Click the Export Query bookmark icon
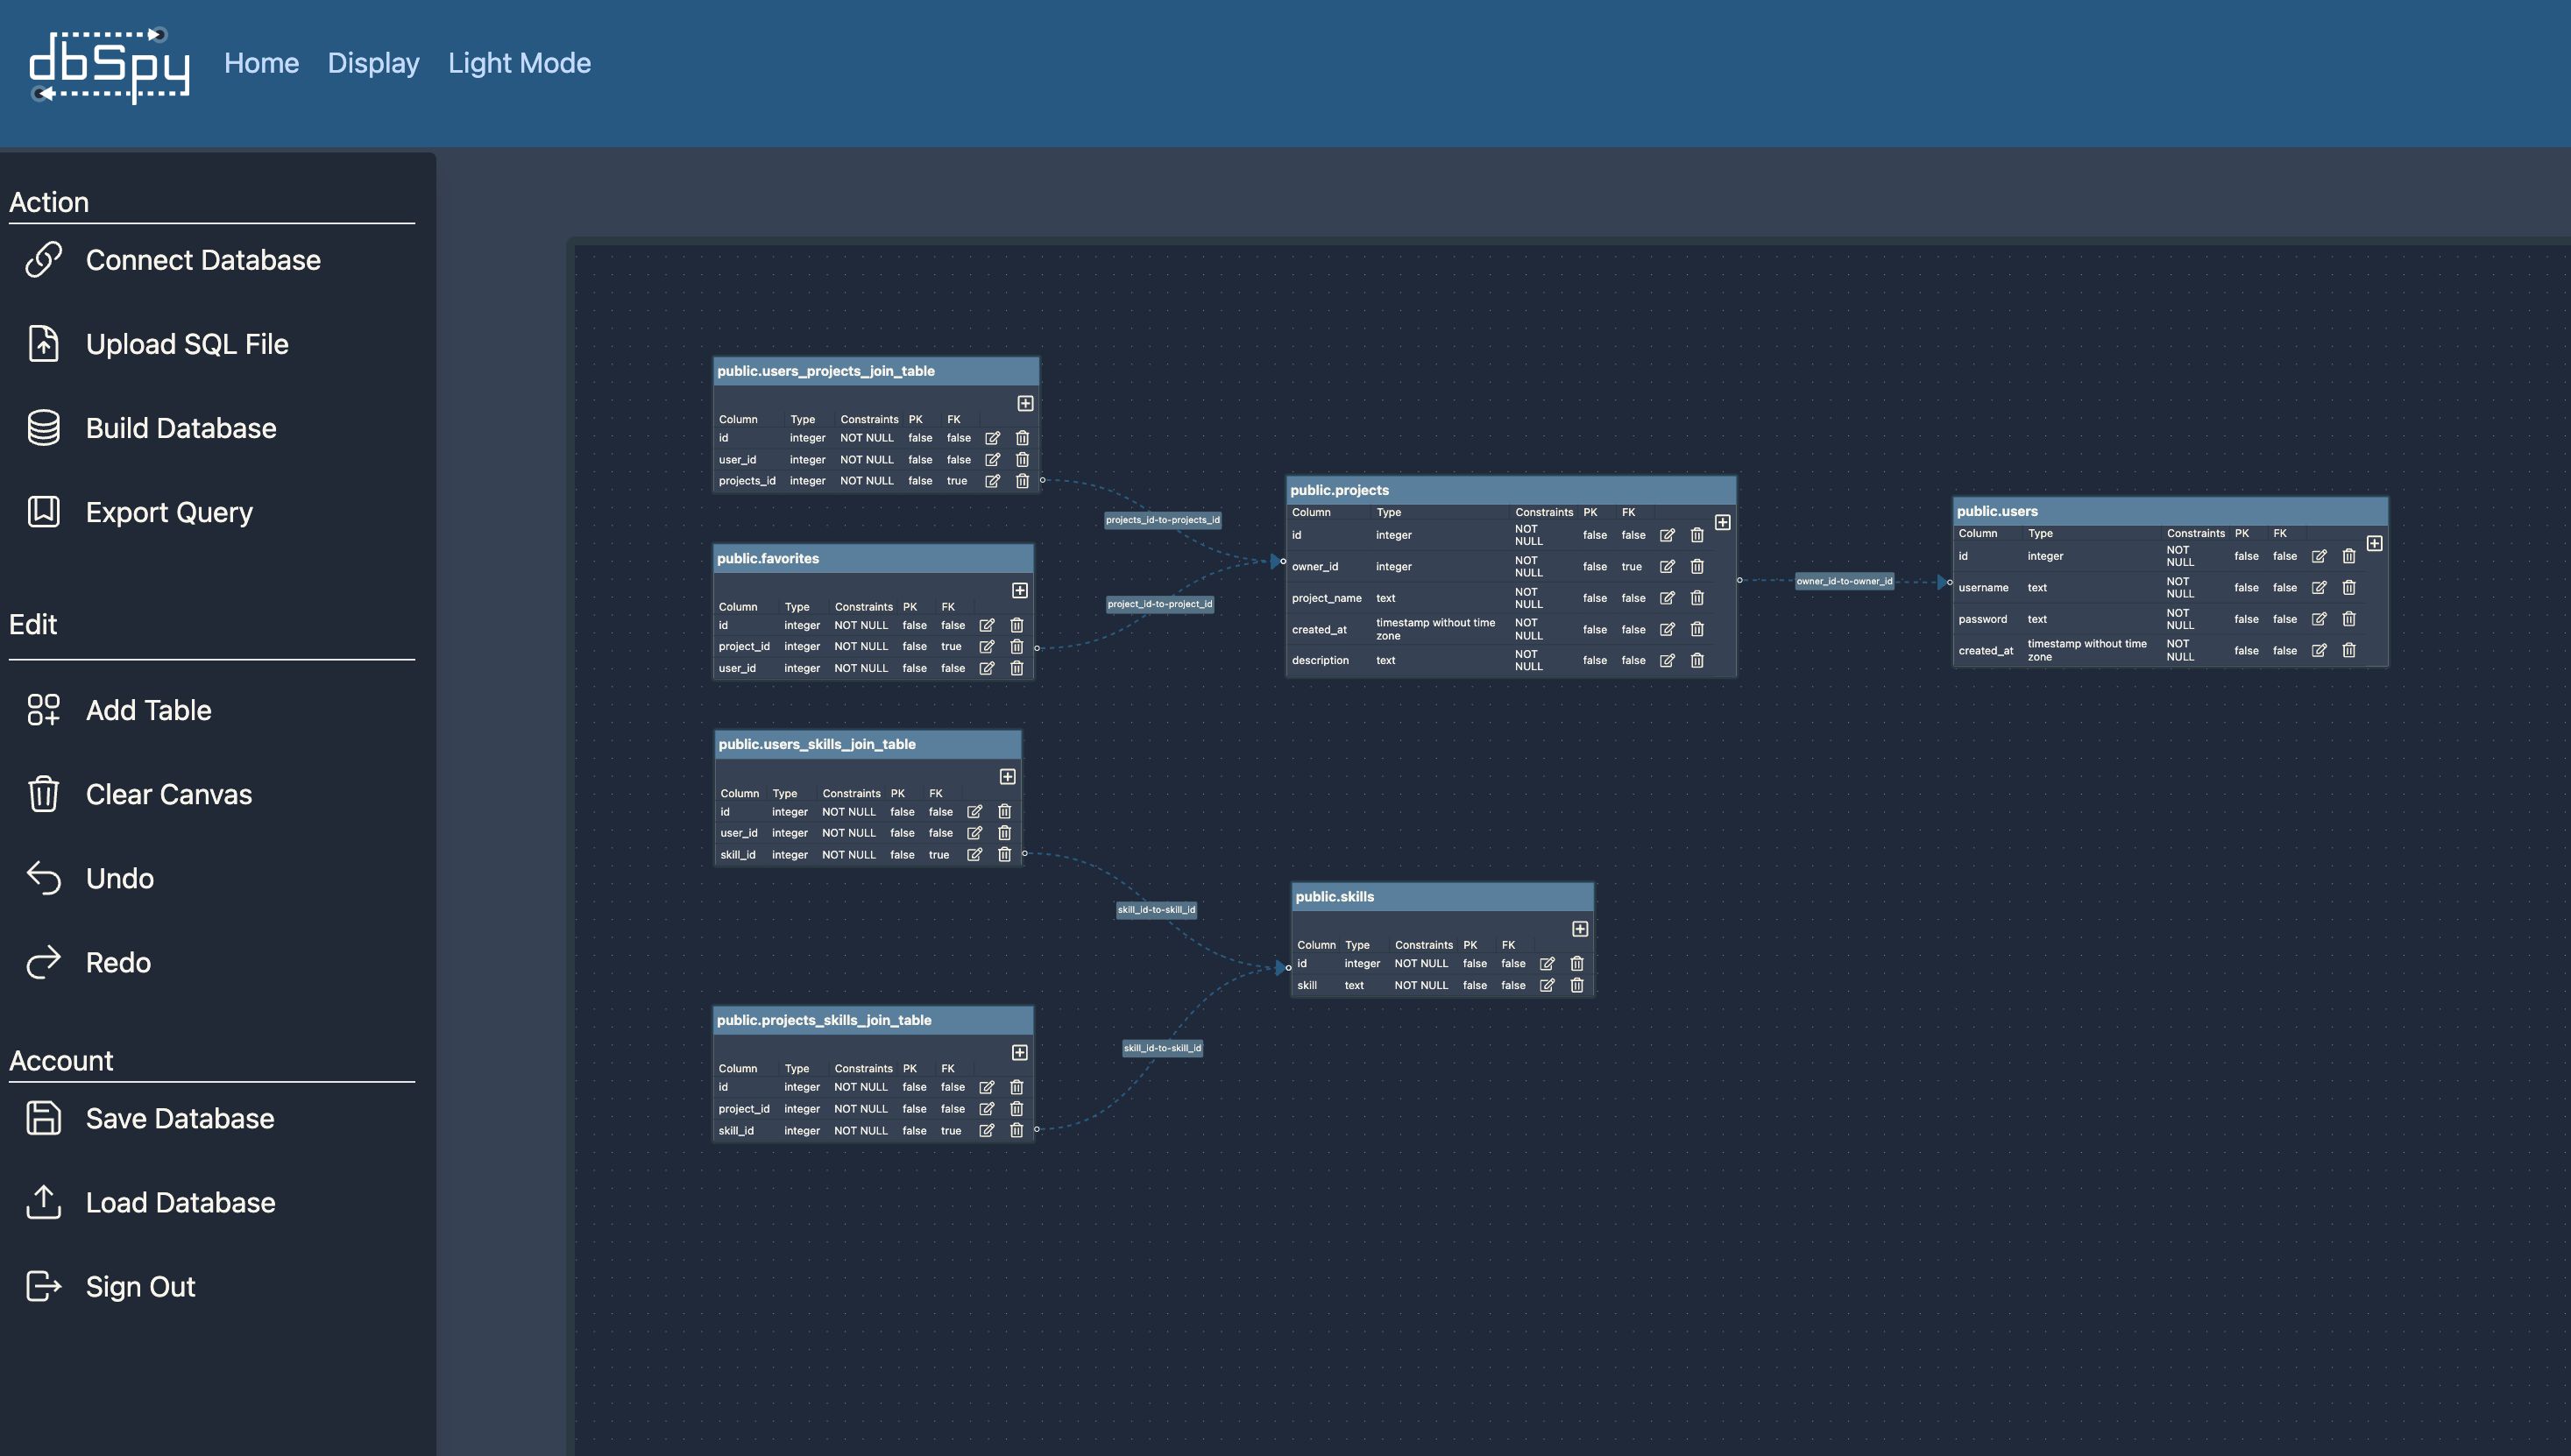The image size is (2571, 1456). [43, 512]
